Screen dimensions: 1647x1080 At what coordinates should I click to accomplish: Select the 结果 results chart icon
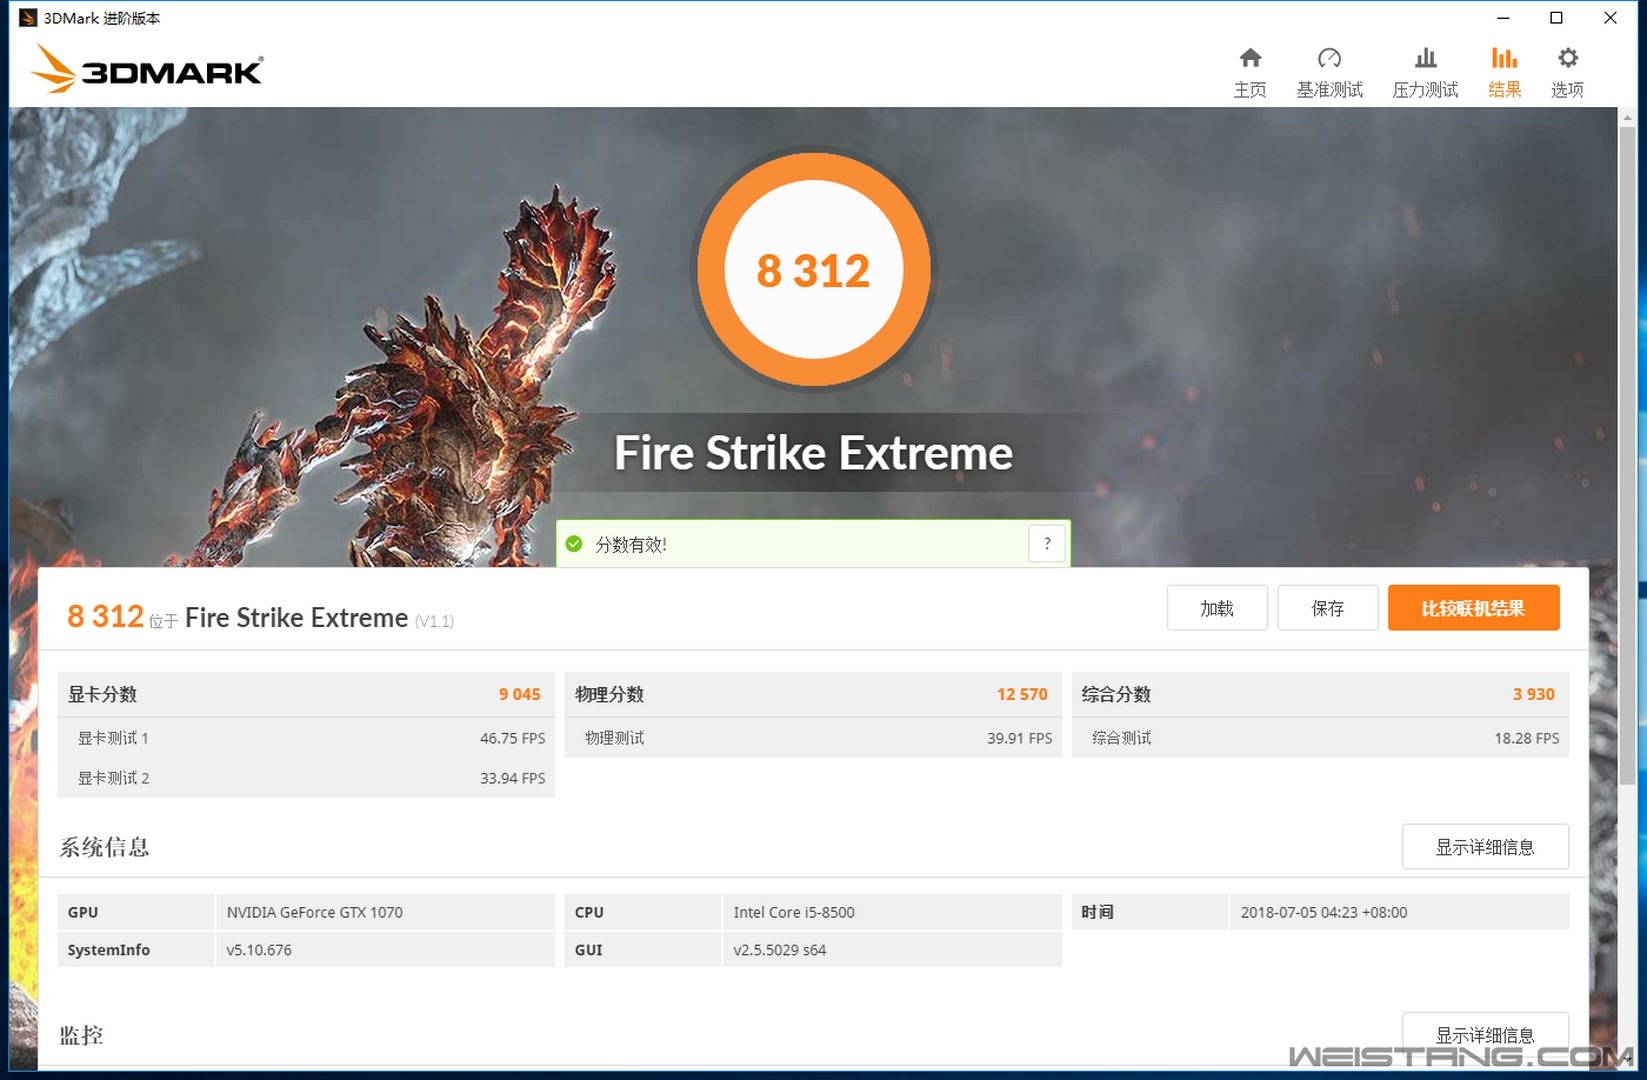(1504, 58)
